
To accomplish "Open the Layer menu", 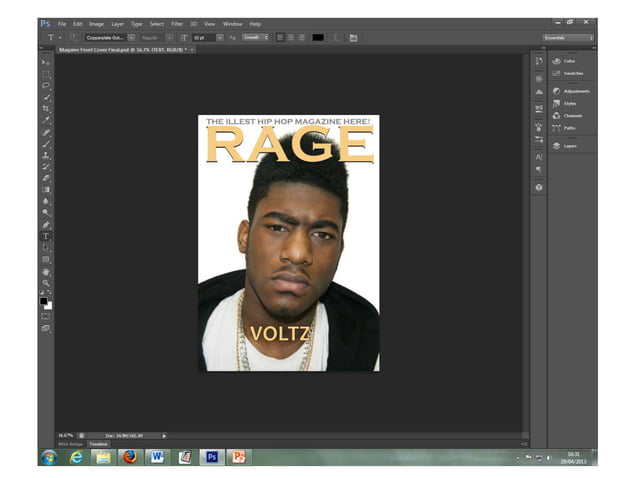I will [118, 23].
